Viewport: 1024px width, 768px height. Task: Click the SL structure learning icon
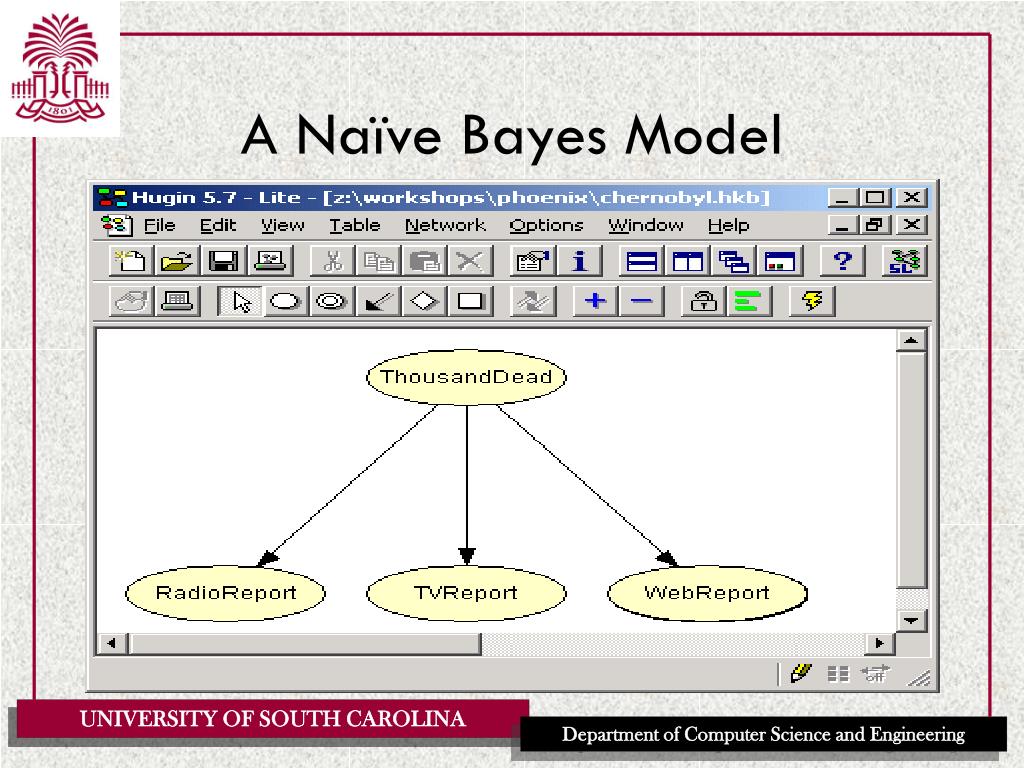click(x=904, y=261)
